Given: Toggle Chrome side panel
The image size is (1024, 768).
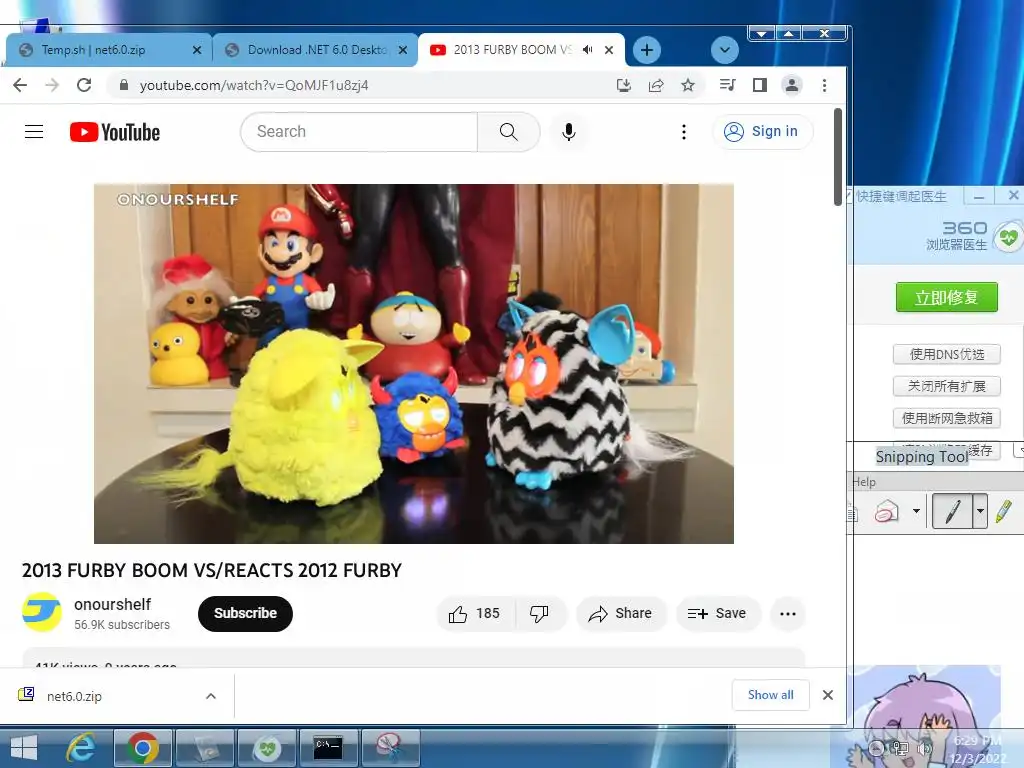Looking at the screenshot, I should click(760, 85).
